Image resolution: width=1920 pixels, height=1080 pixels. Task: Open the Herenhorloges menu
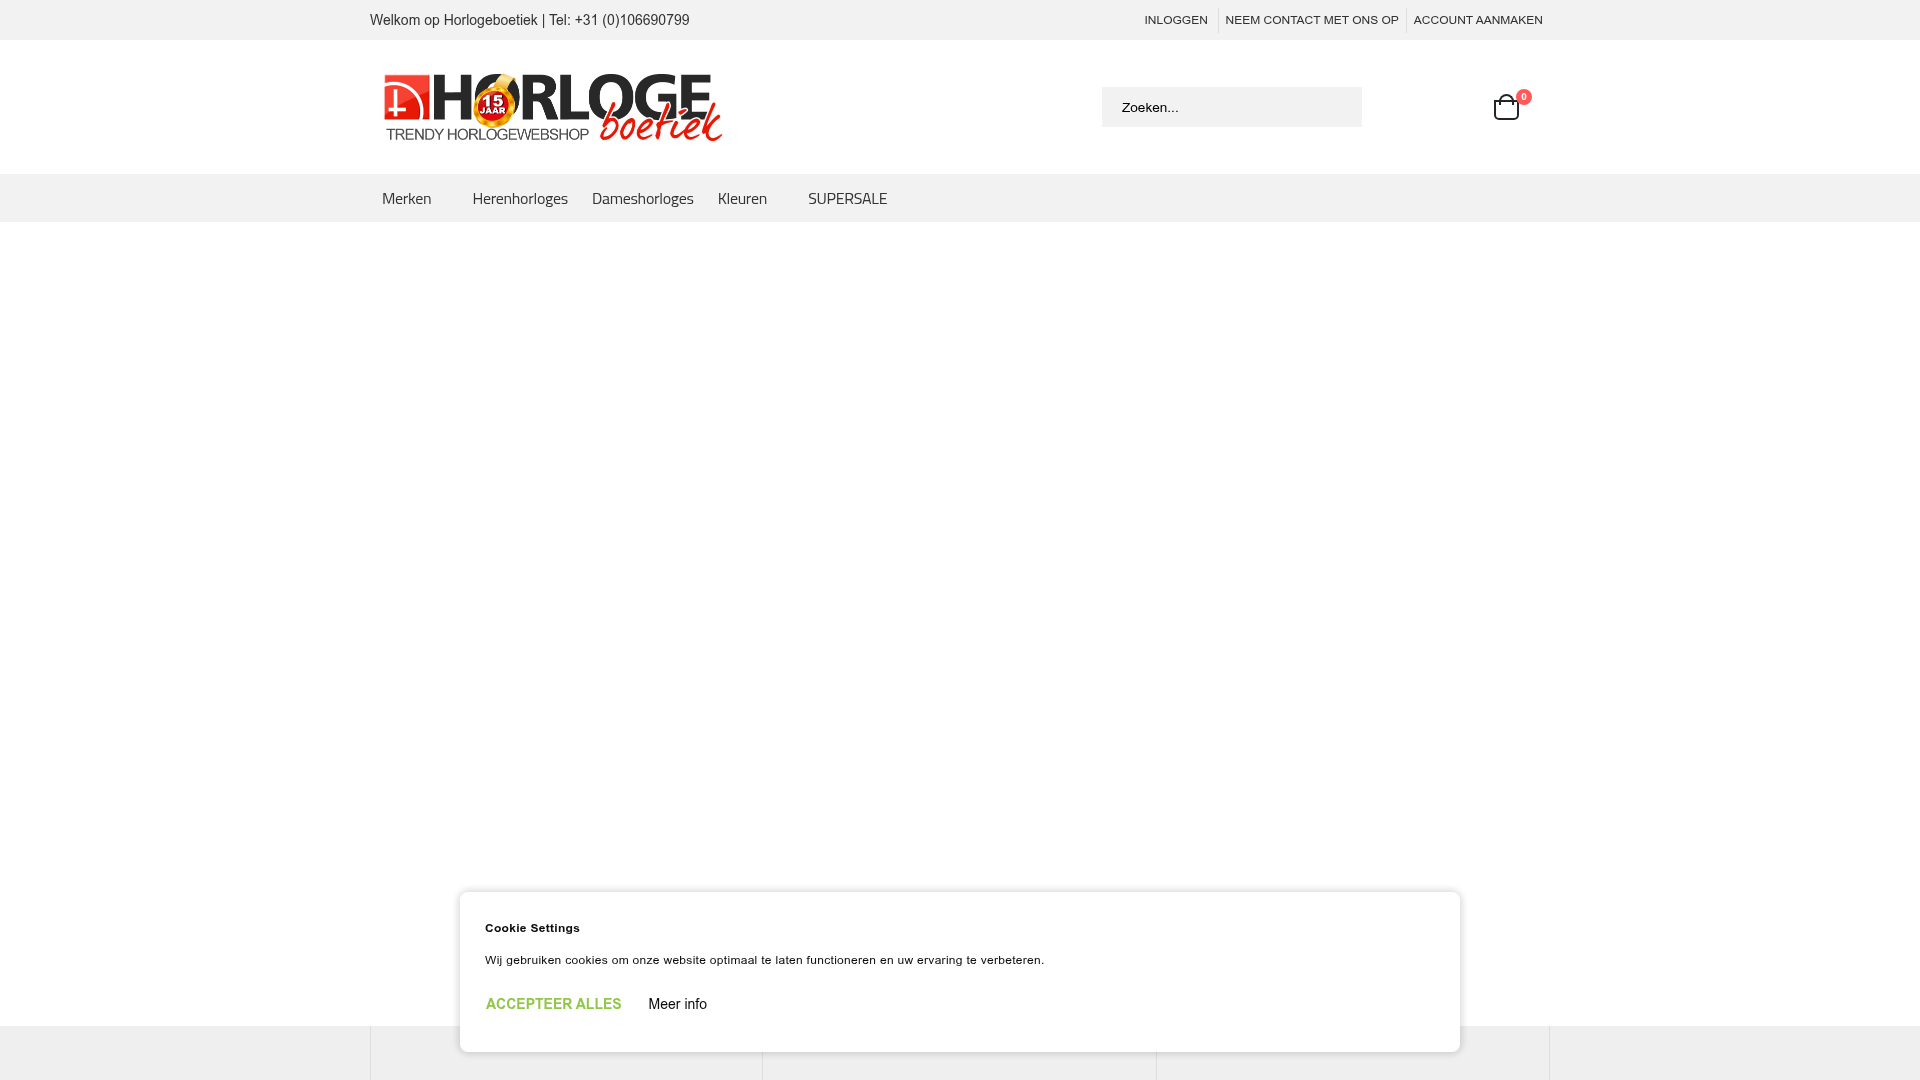coord(520,198)
